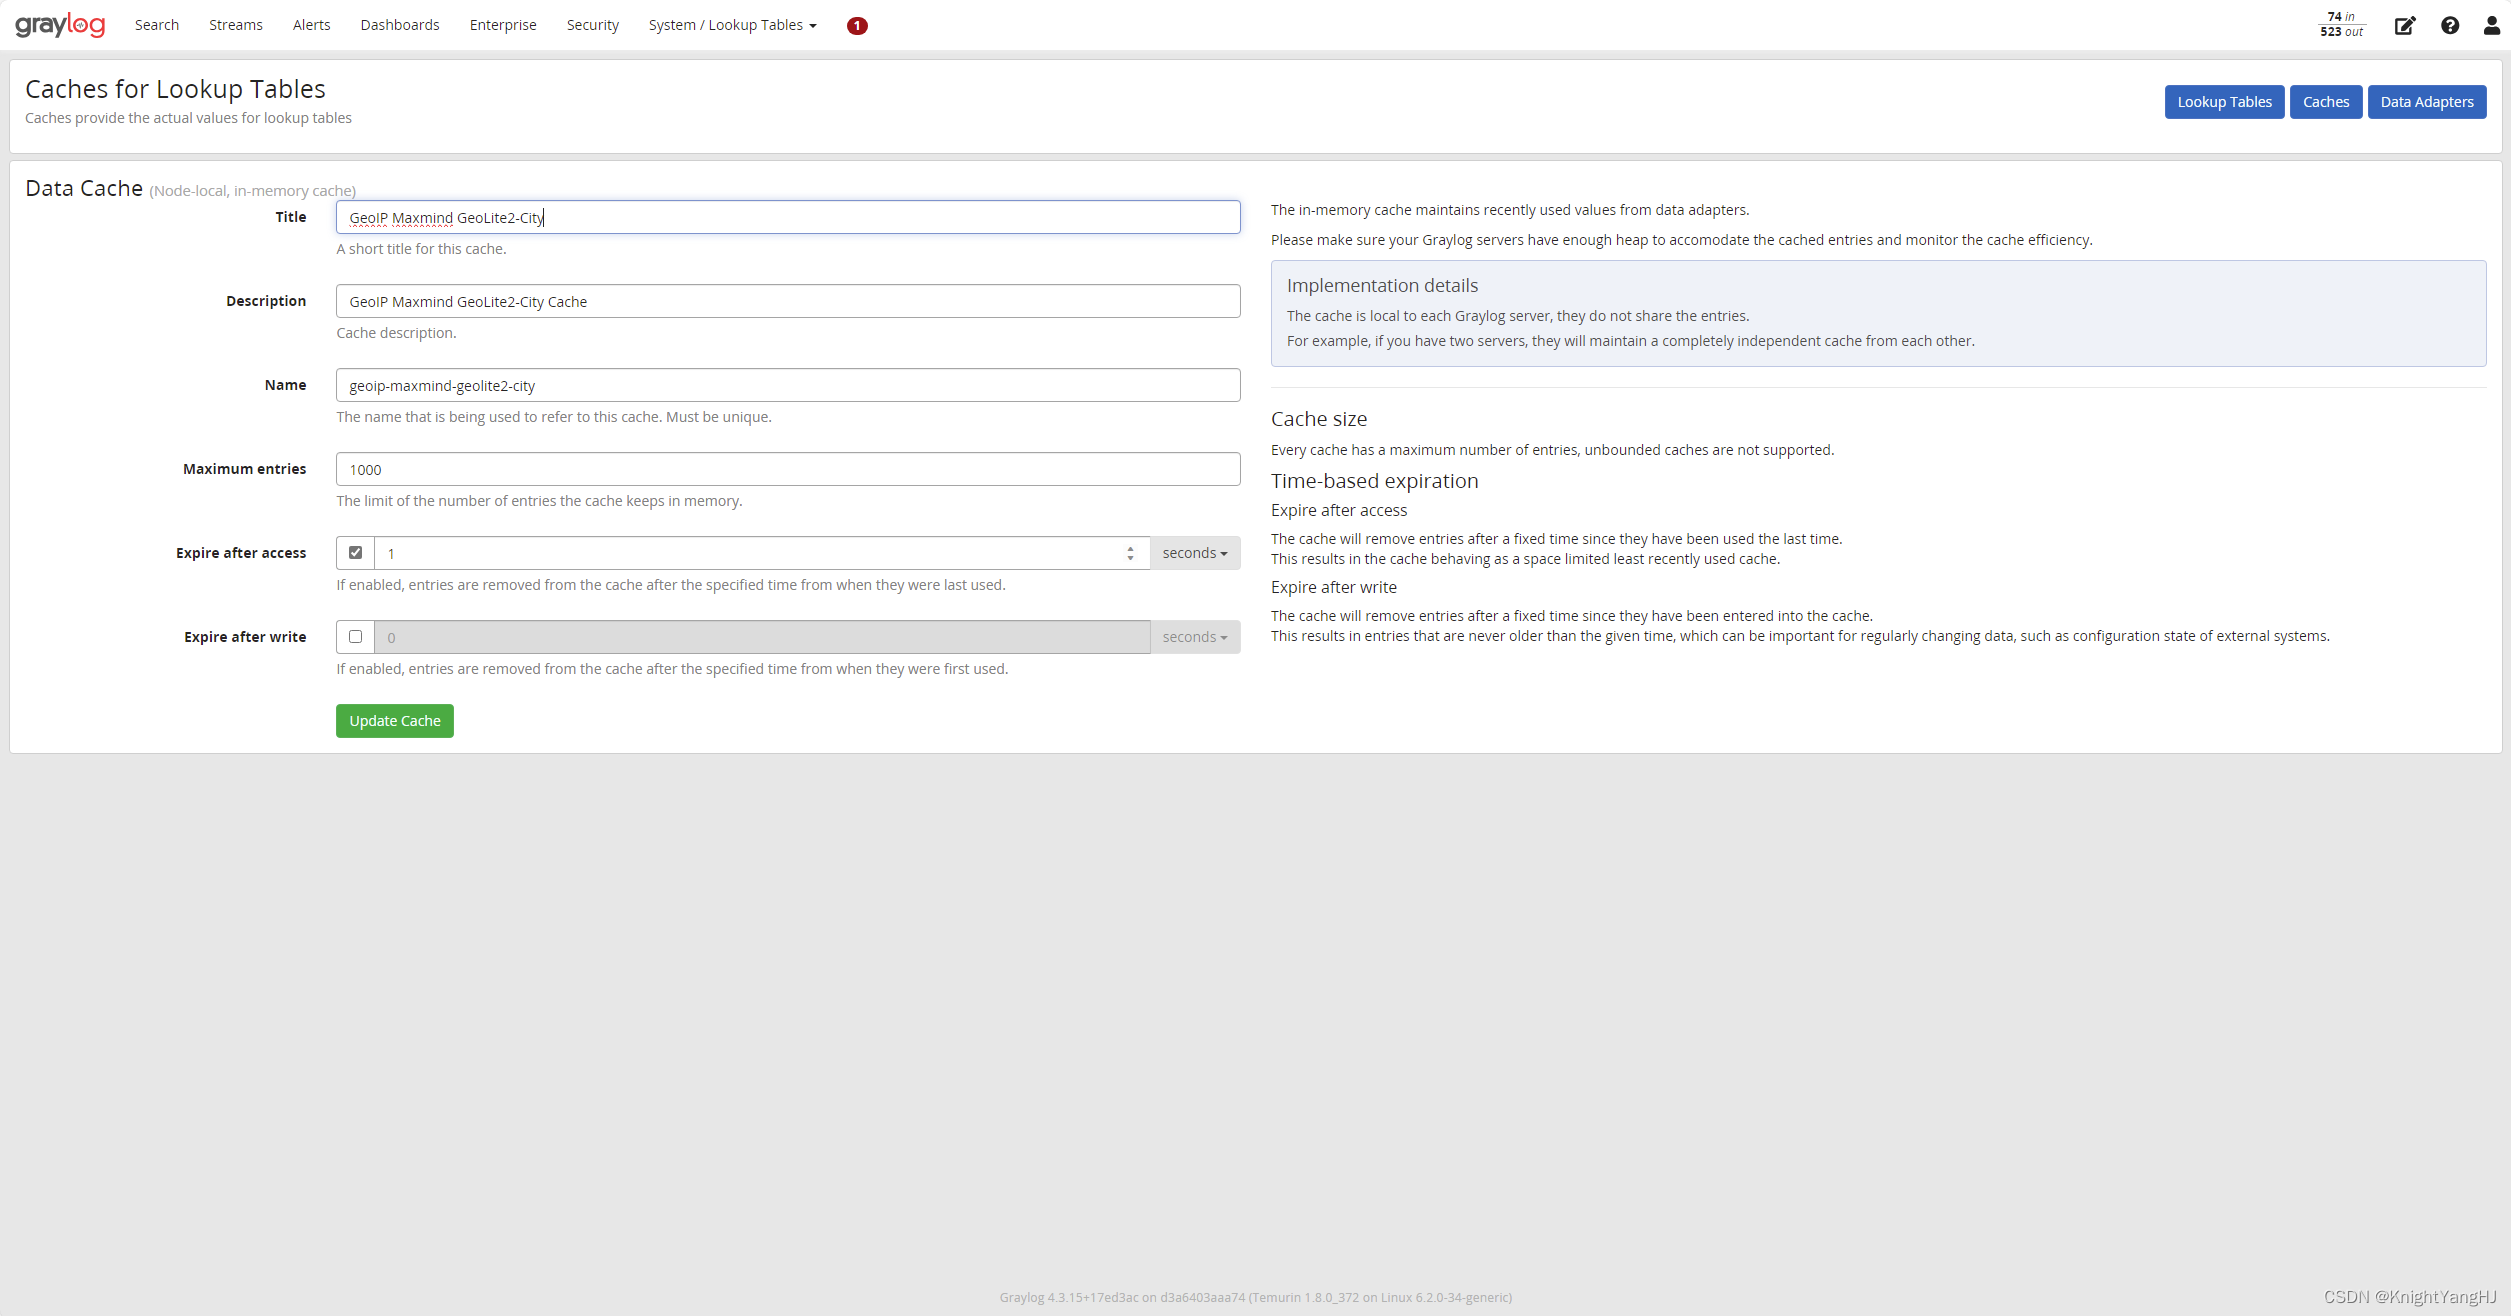Check the Expire after access enabled state
The width and height of the screenshot is (2511, 1316).
[355, 552]
